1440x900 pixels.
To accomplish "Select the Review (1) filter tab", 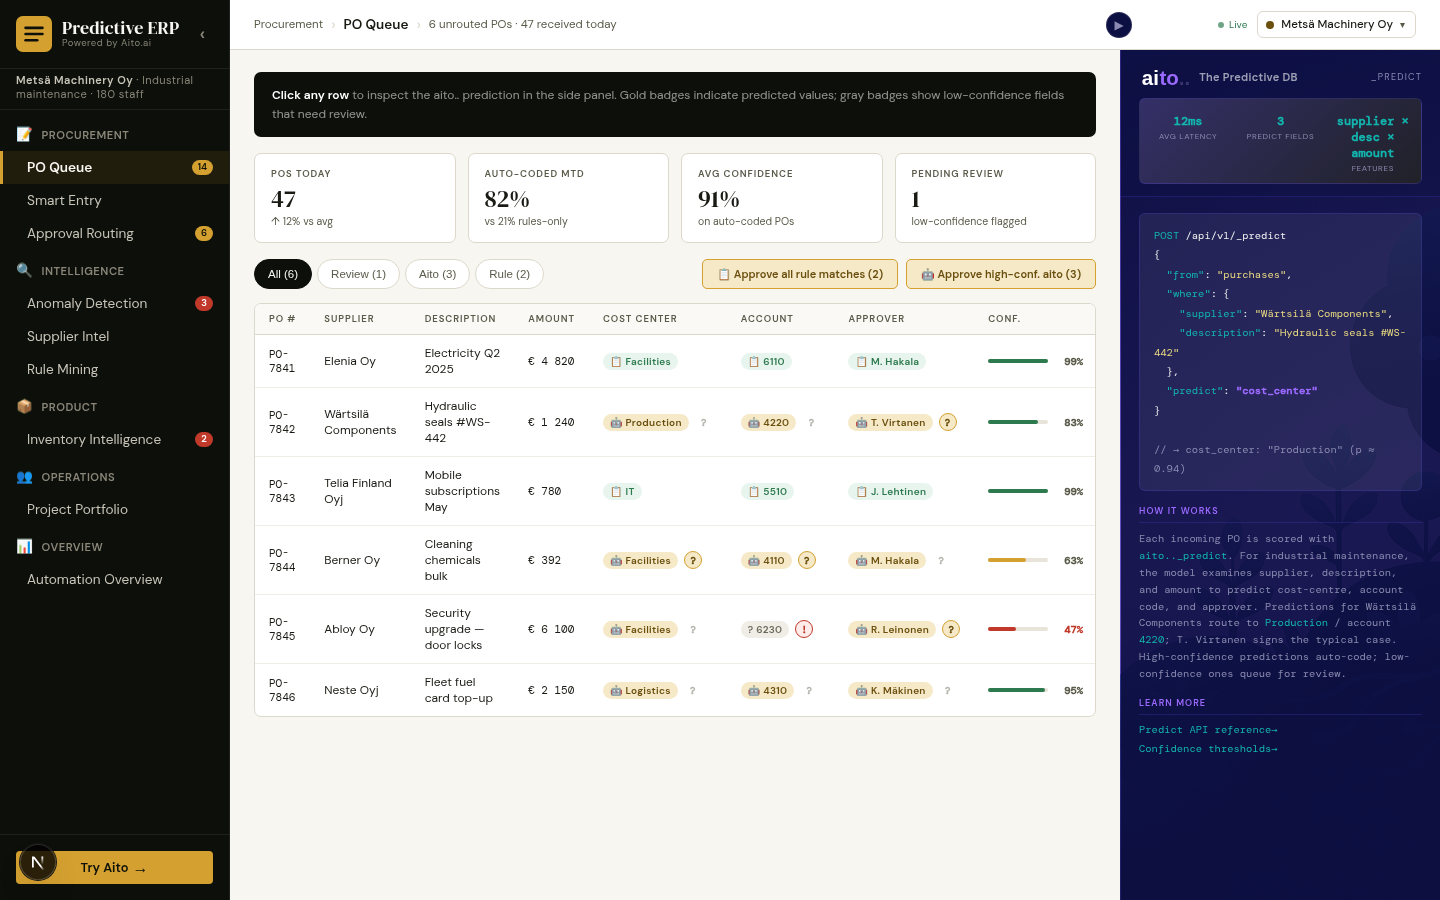I will point(358,274).
